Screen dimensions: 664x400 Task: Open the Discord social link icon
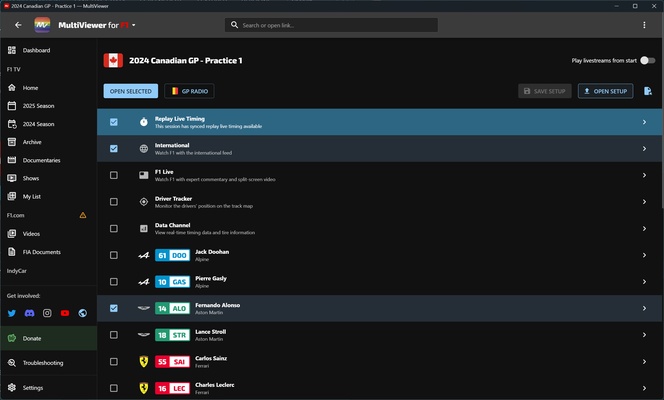pos(29,313)
